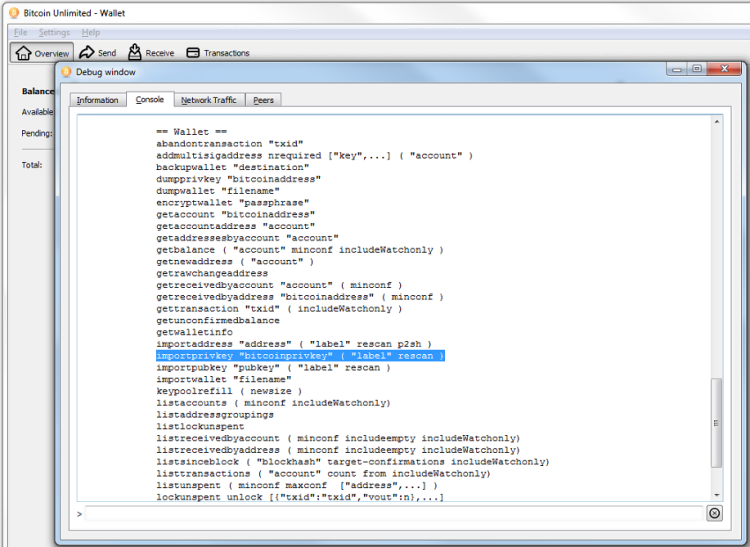Open the Help menu
Viewport: 750px width, 547px height.
point(91,33)
